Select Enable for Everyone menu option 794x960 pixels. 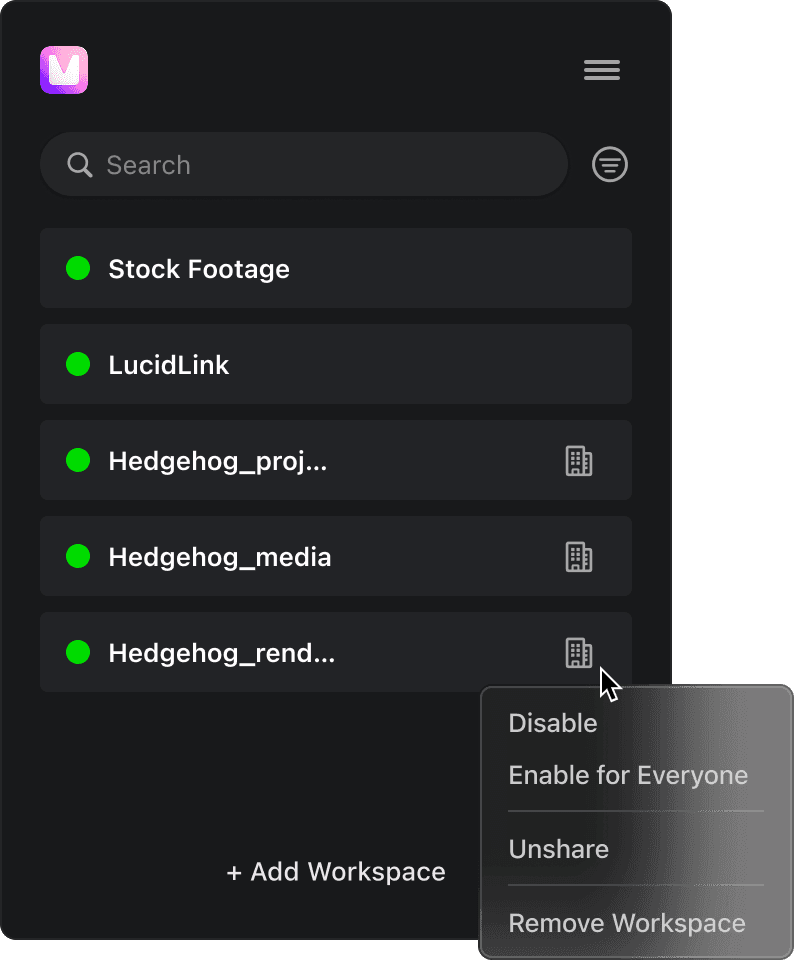[x=628, y=775]
